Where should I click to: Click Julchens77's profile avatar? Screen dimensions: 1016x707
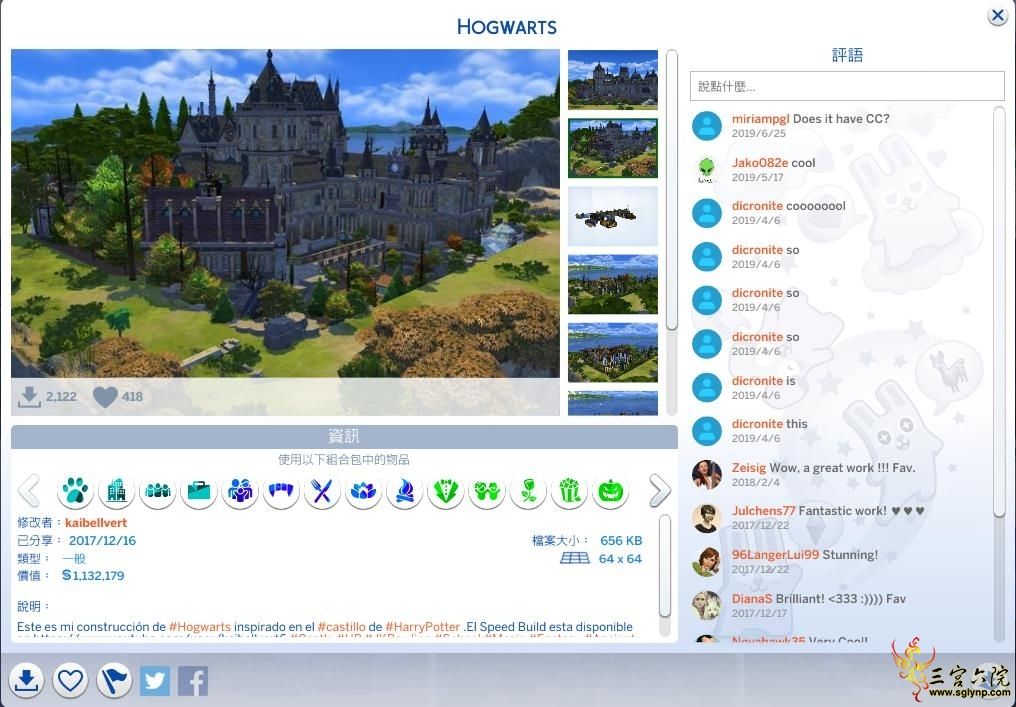pos(707,518)
